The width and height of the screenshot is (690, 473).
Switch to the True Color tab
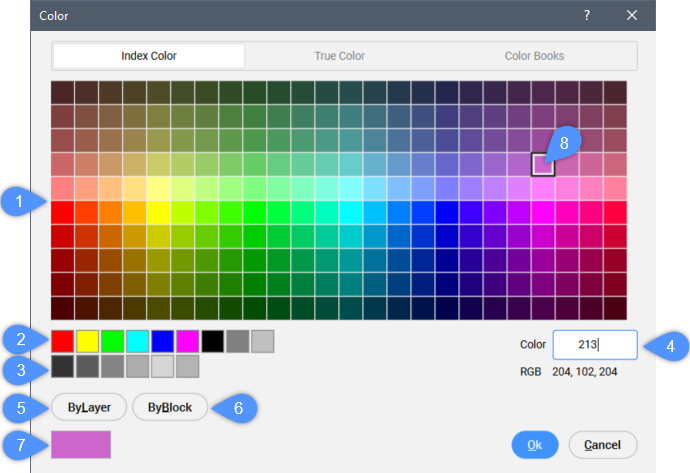coord(340,56)
